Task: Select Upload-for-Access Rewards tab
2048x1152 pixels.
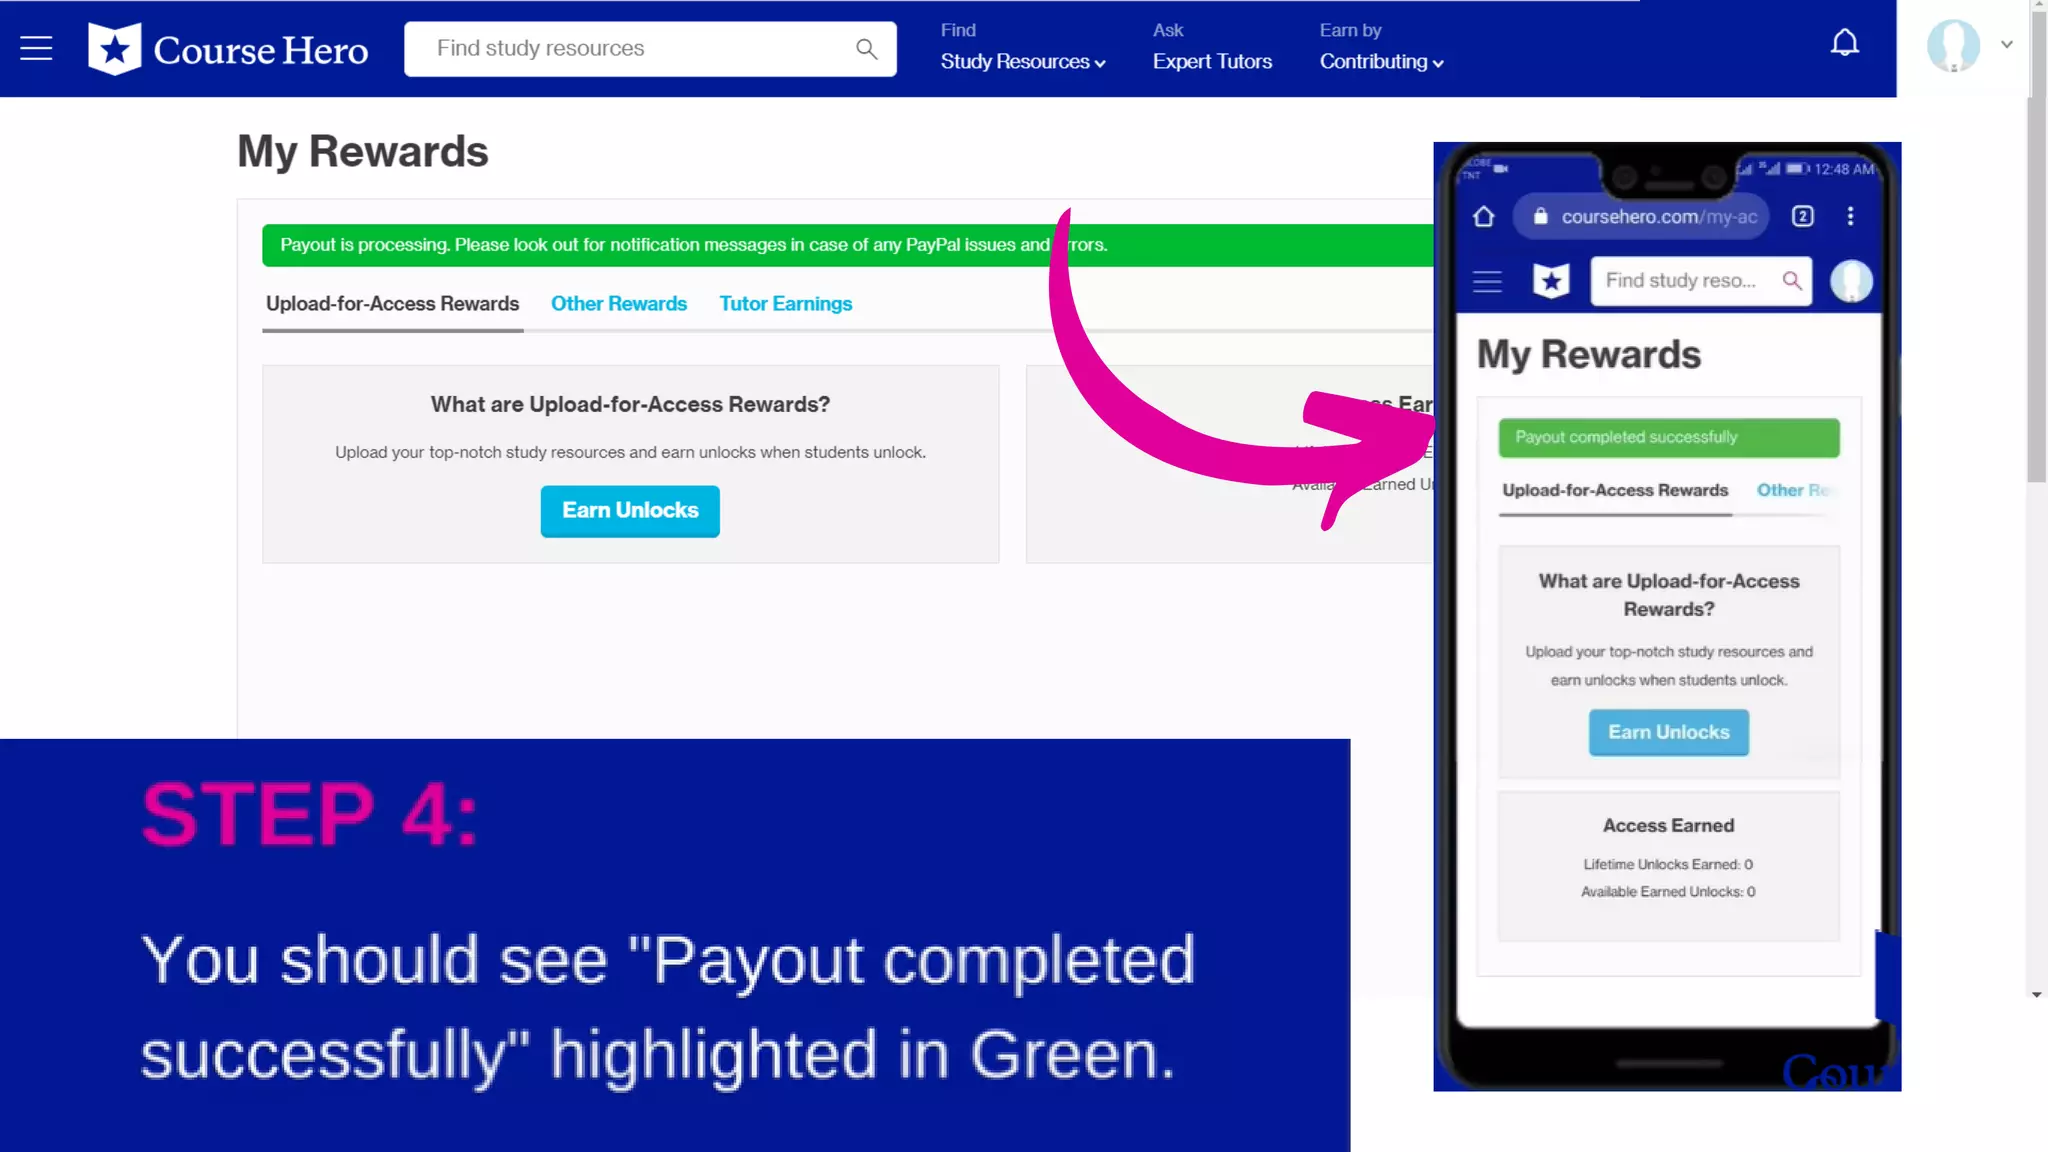Action: click(x=392, y=304)
